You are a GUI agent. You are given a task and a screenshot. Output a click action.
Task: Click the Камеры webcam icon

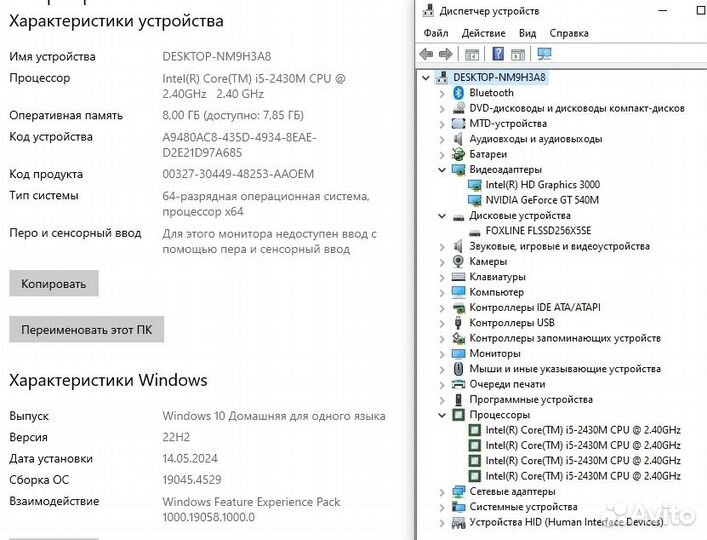pos(458,262)
